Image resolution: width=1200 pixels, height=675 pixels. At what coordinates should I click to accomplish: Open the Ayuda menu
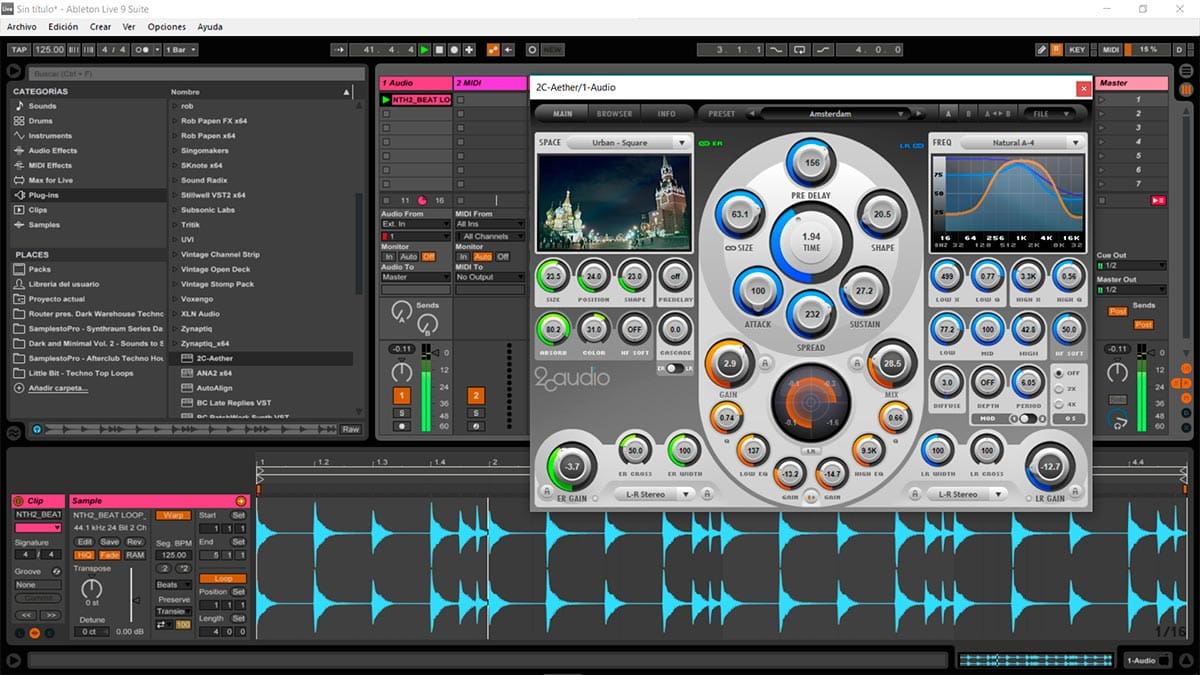pyautogui.click(x=210, y=27)
